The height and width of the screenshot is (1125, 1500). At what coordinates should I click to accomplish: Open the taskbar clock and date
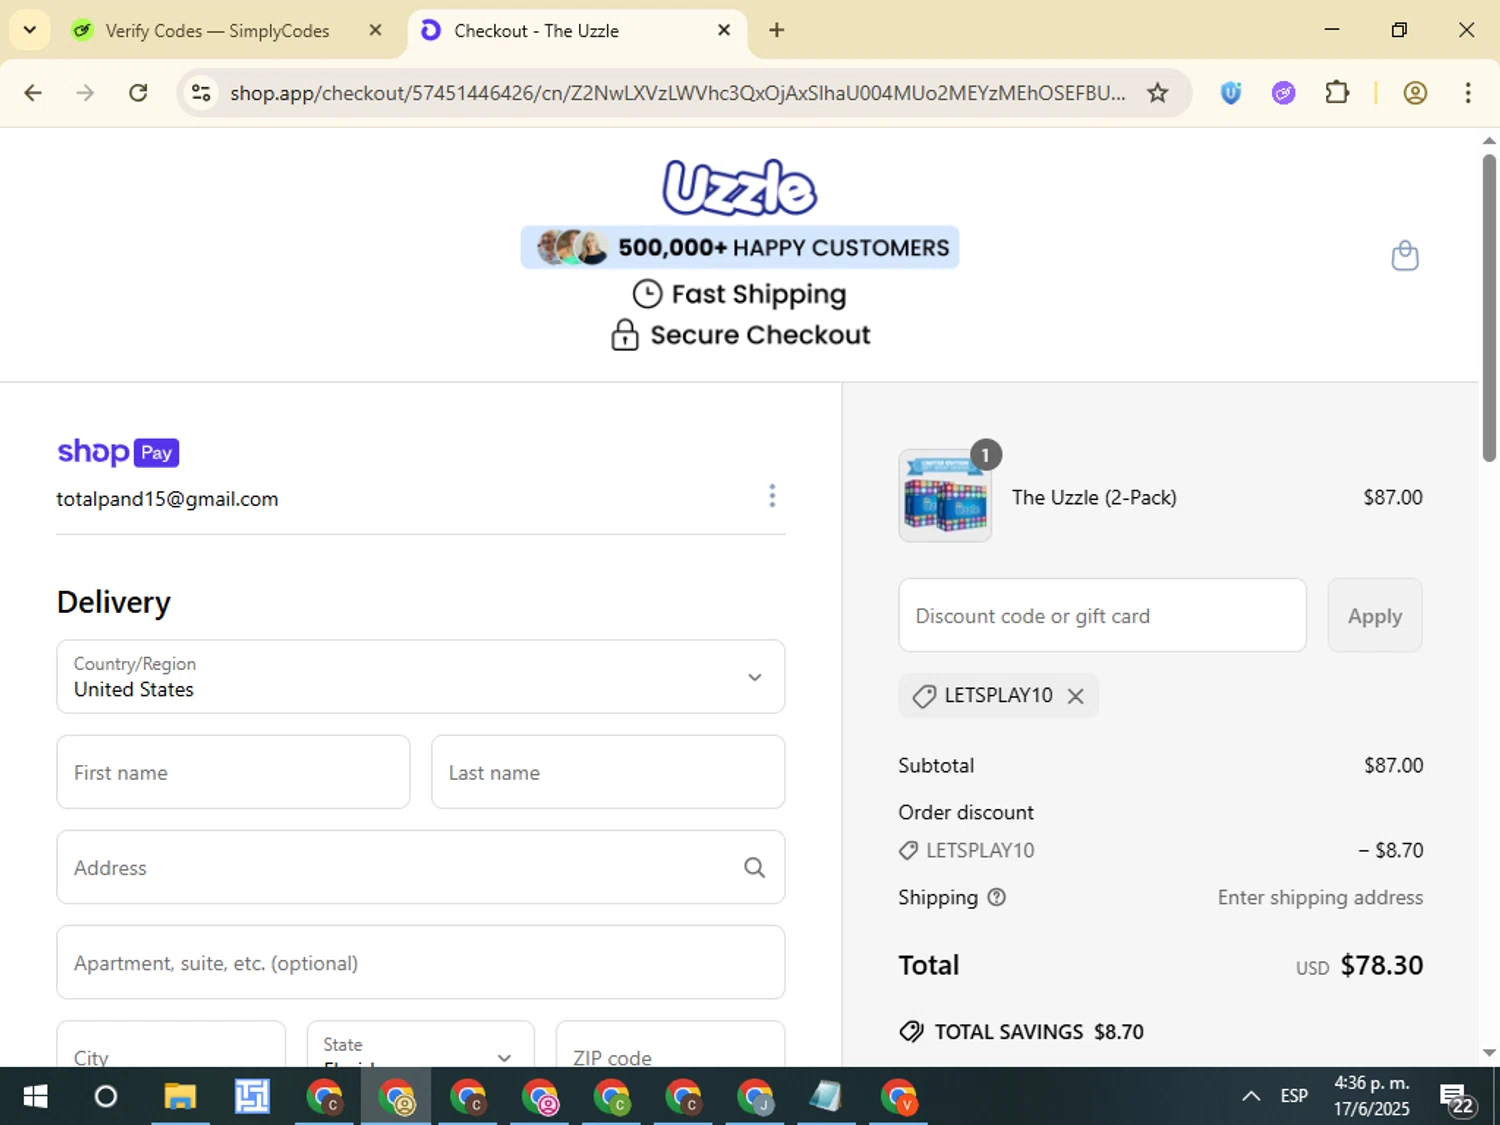pyautogui.click(x=1372, y=1096)
